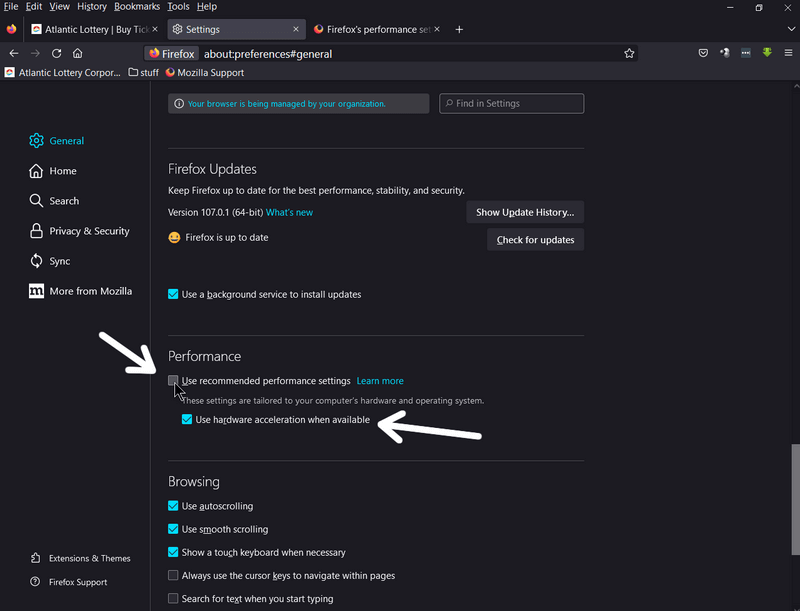List all tabs with the chevron

[x=791, y=30]
